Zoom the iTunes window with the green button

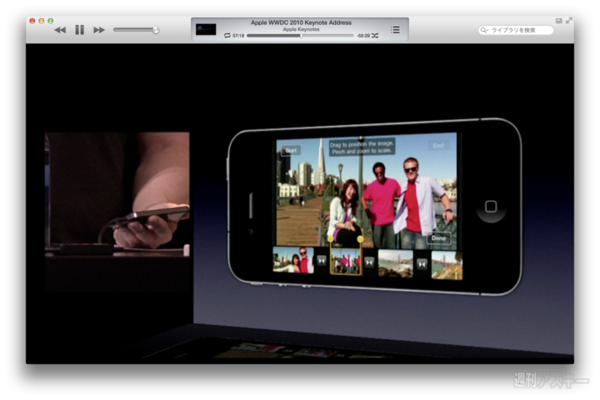[51, 21]
